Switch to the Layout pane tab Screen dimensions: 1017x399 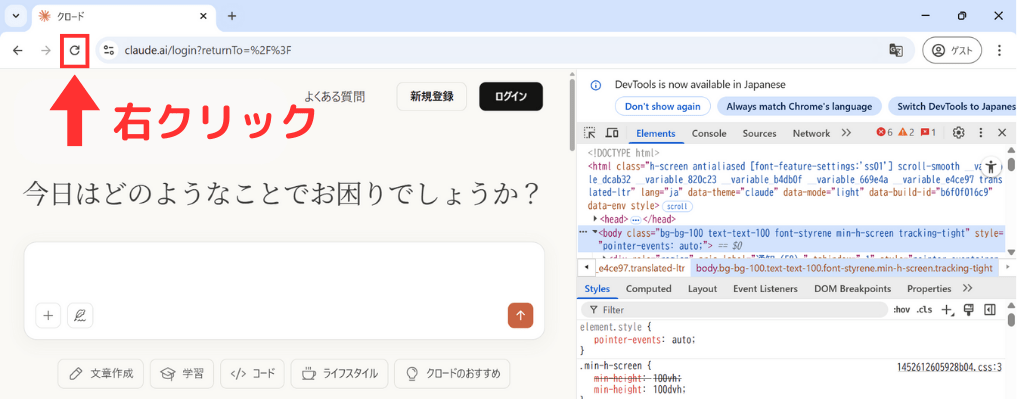pos(702,289)
